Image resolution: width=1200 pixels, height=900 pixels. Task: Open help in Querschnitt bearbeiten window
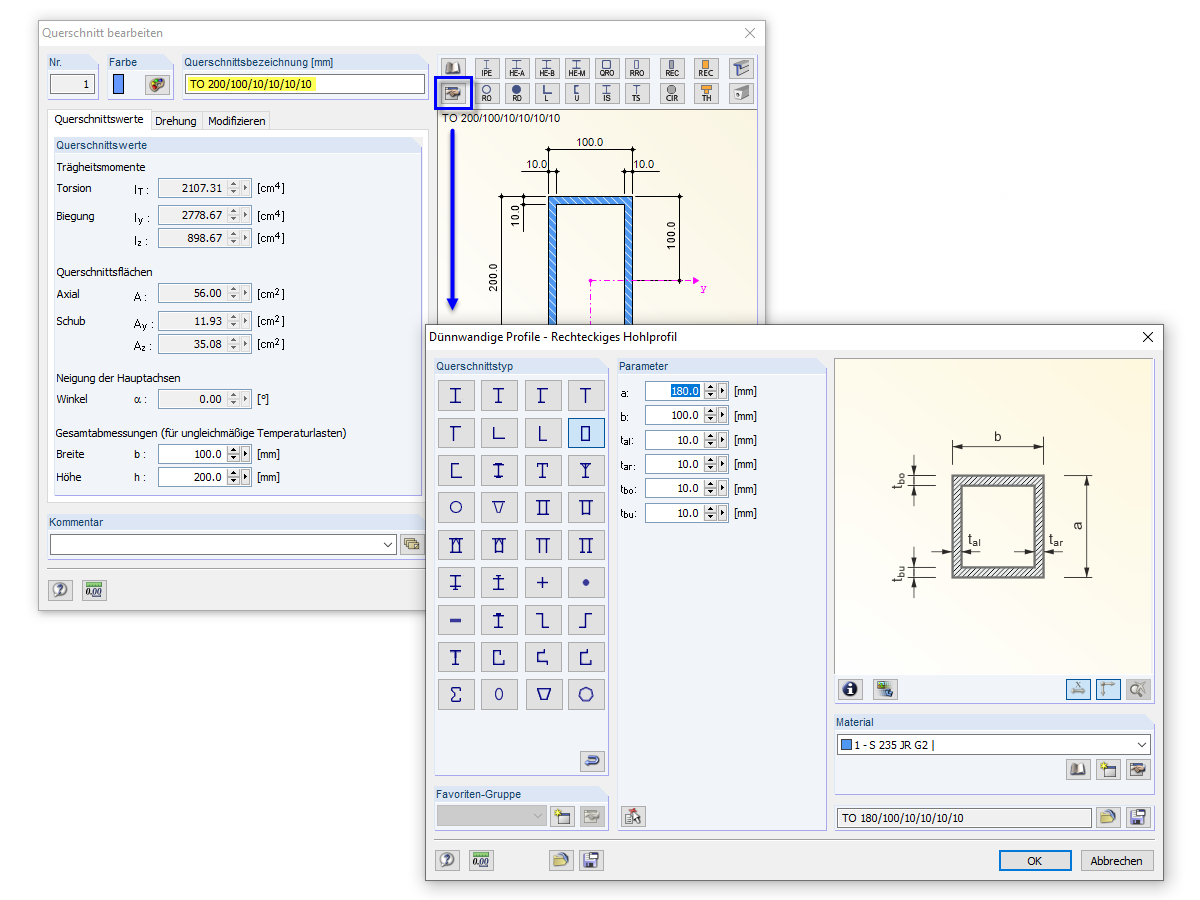tap(61, 590)
